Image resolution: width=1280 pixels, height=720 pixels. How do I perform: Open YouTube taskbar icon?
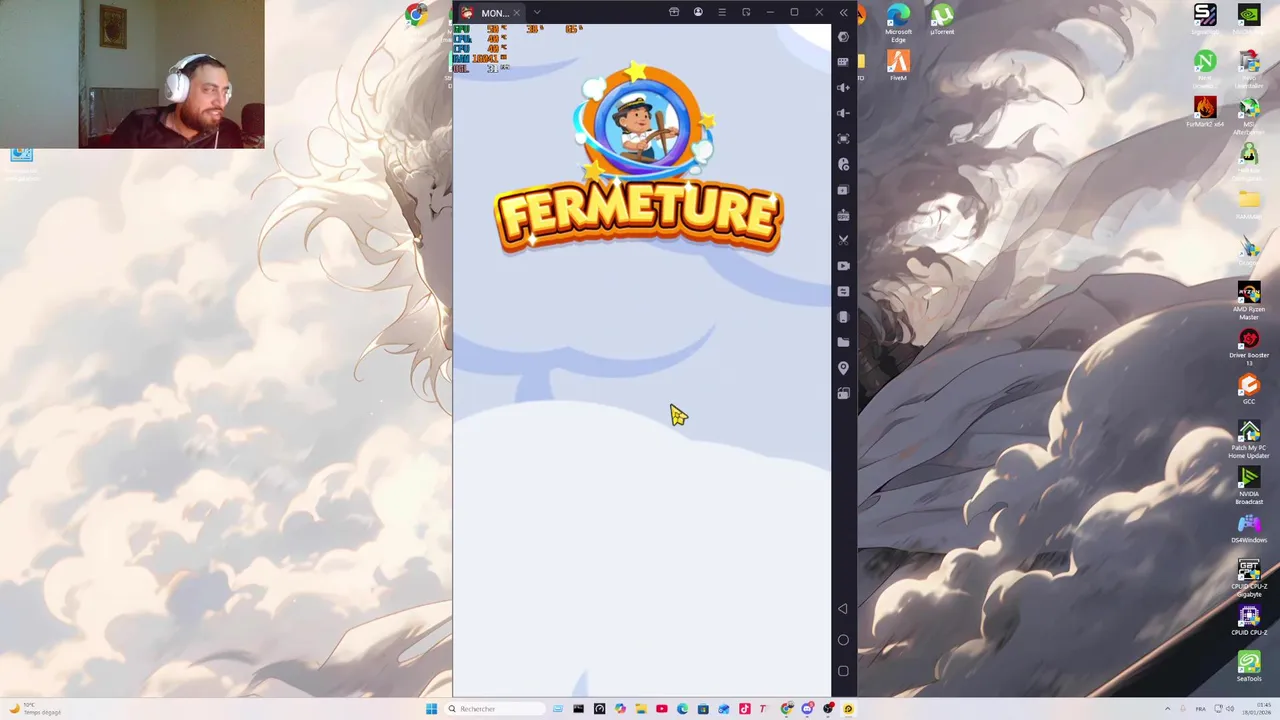point(662,709)
